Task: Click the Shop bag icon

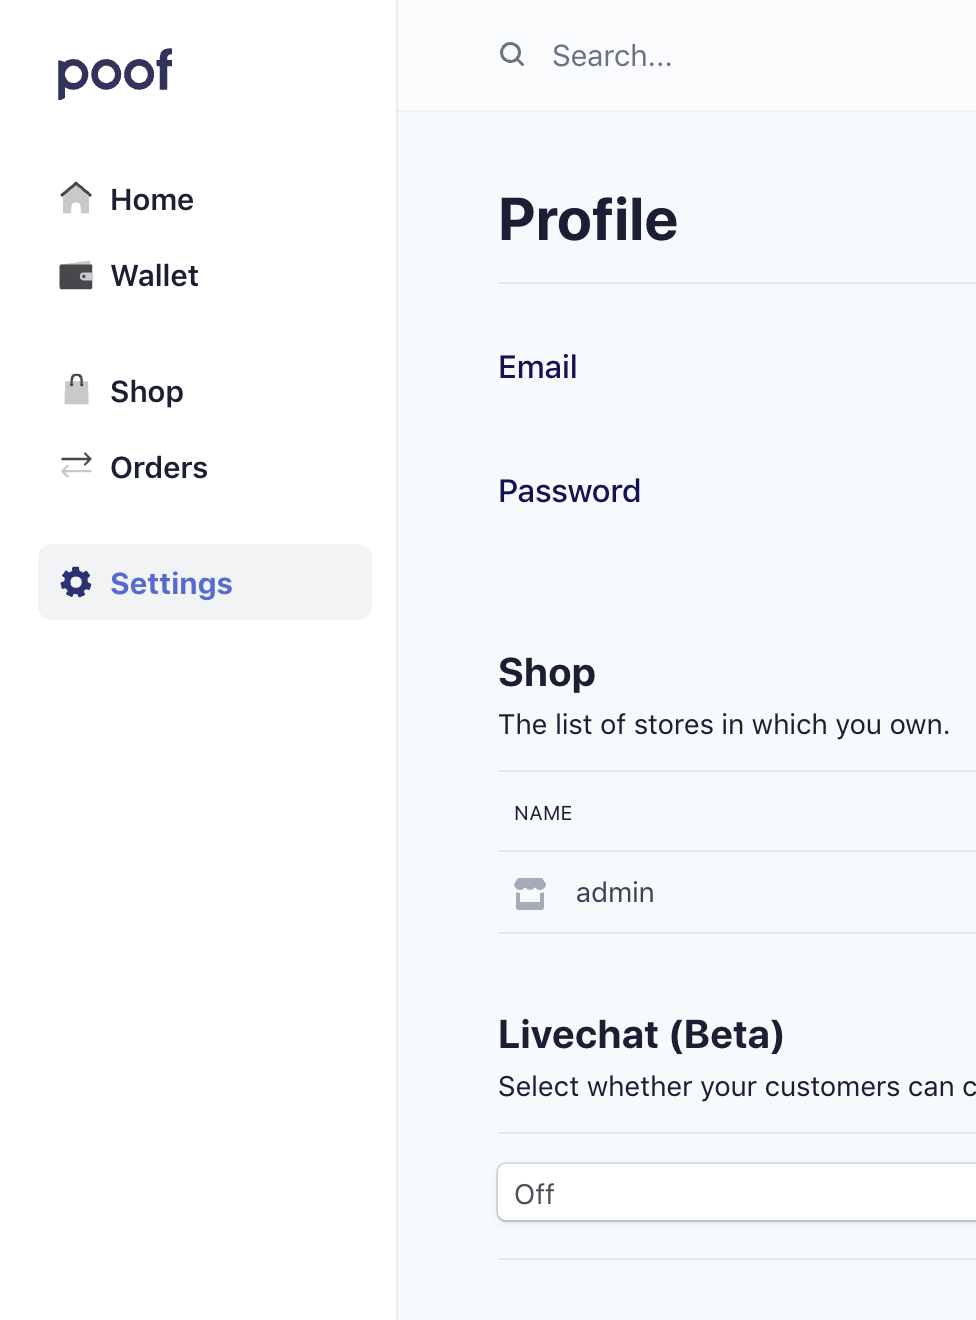Action: [x=76, y=390]
